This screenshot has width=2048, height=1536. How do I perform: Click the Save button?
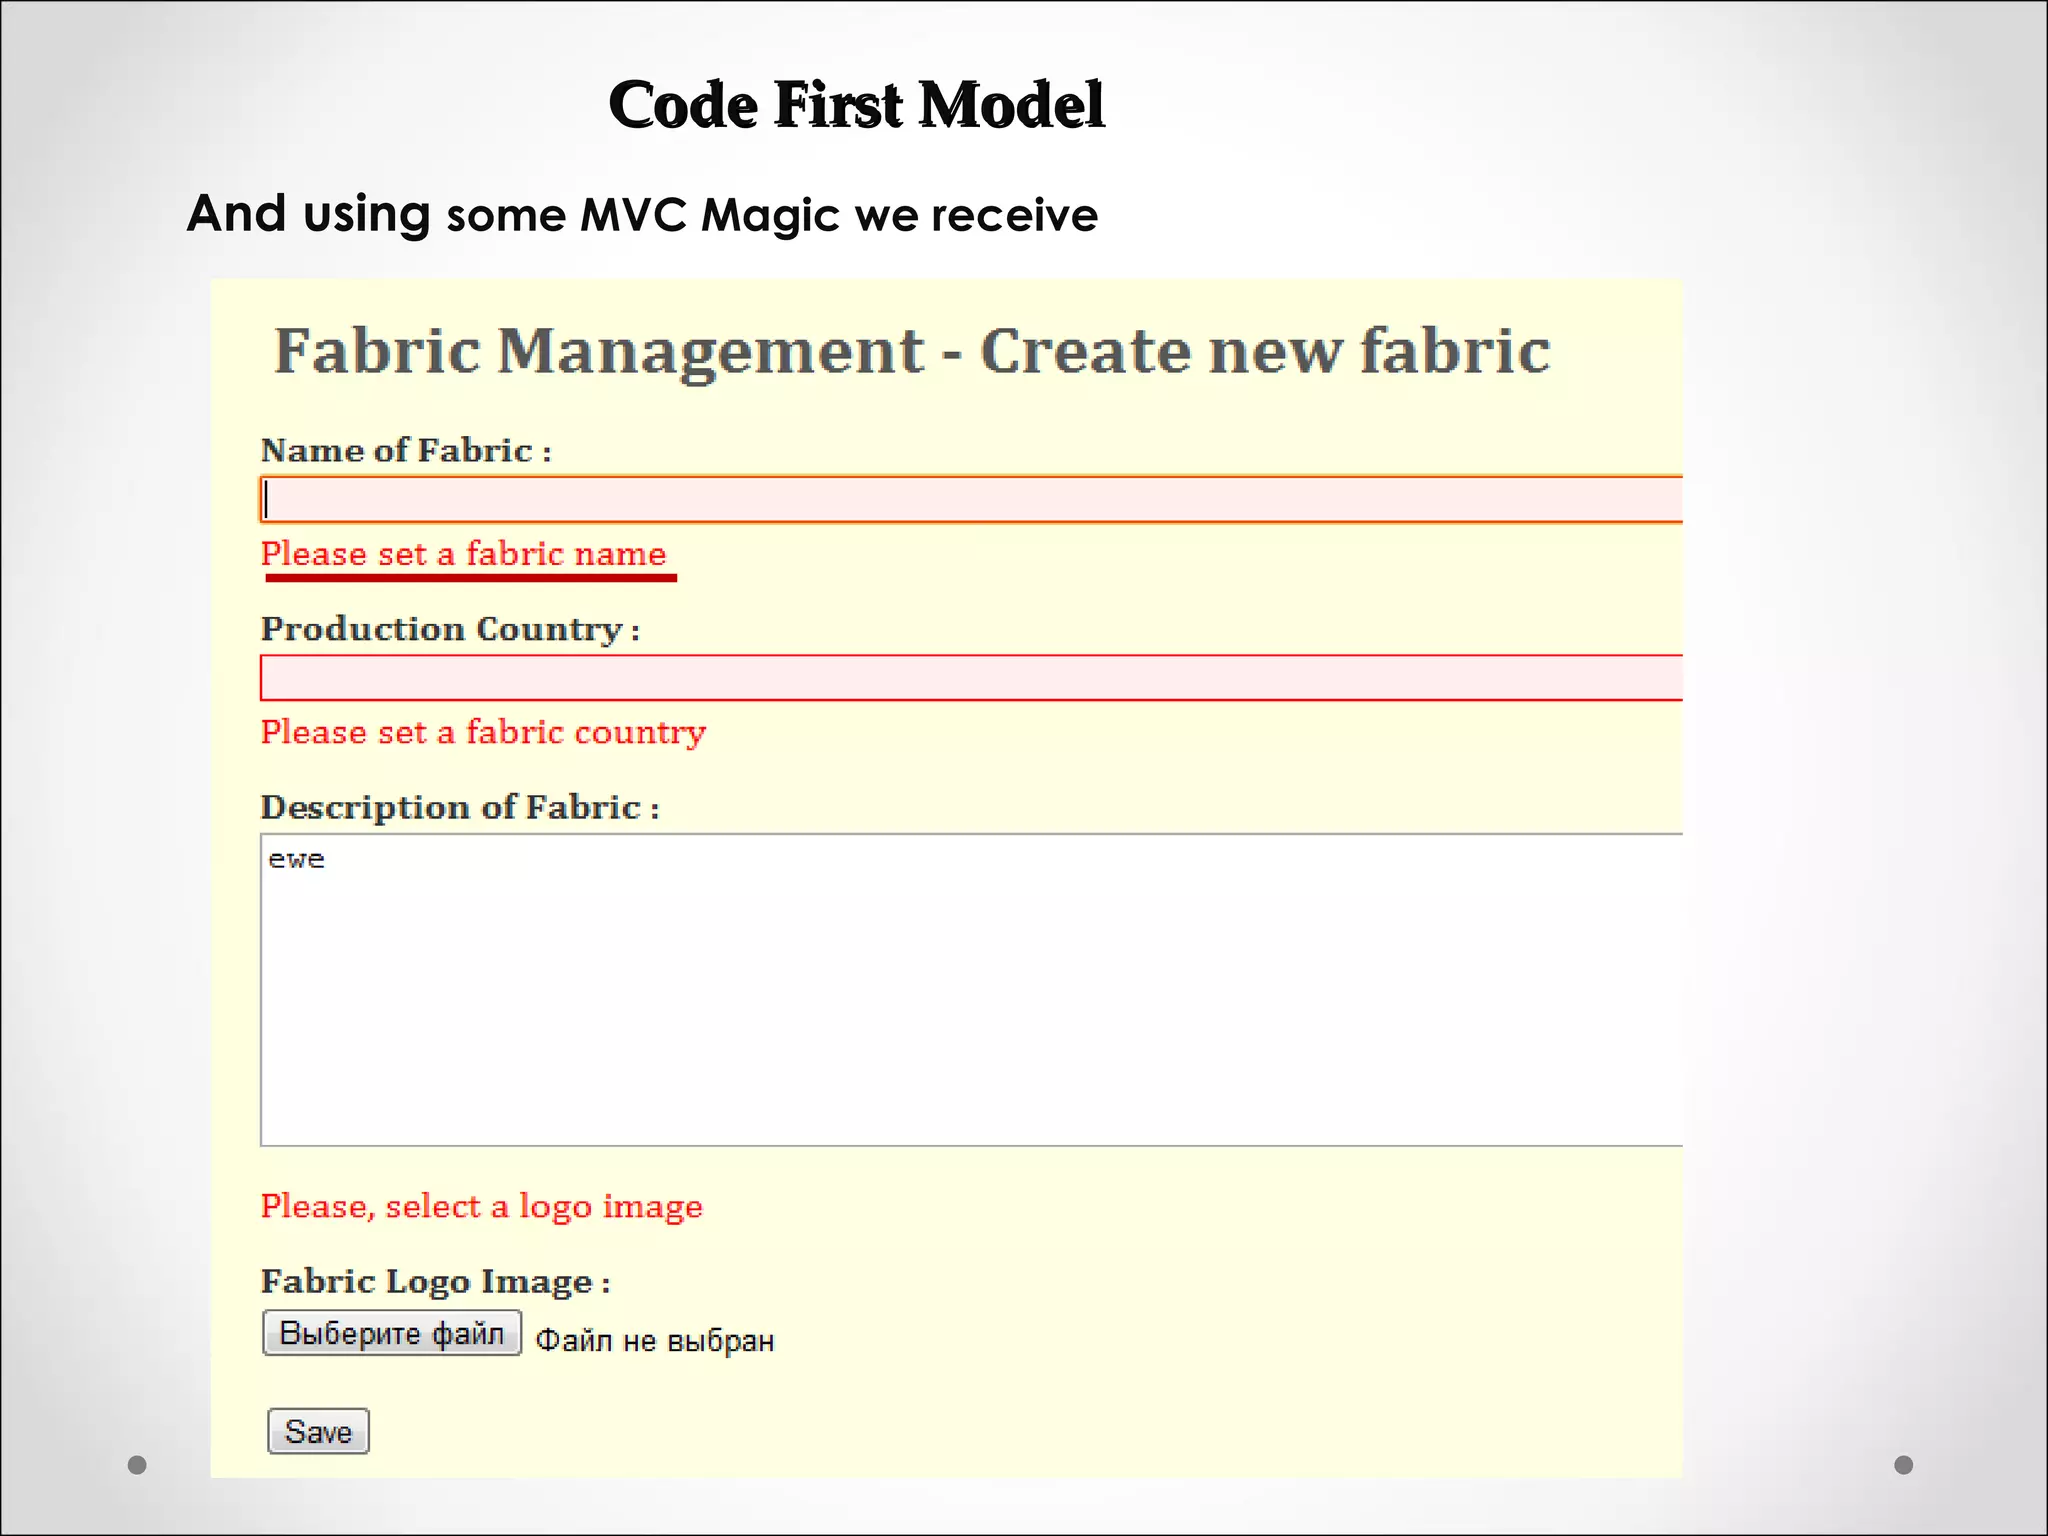point(318,1431)
